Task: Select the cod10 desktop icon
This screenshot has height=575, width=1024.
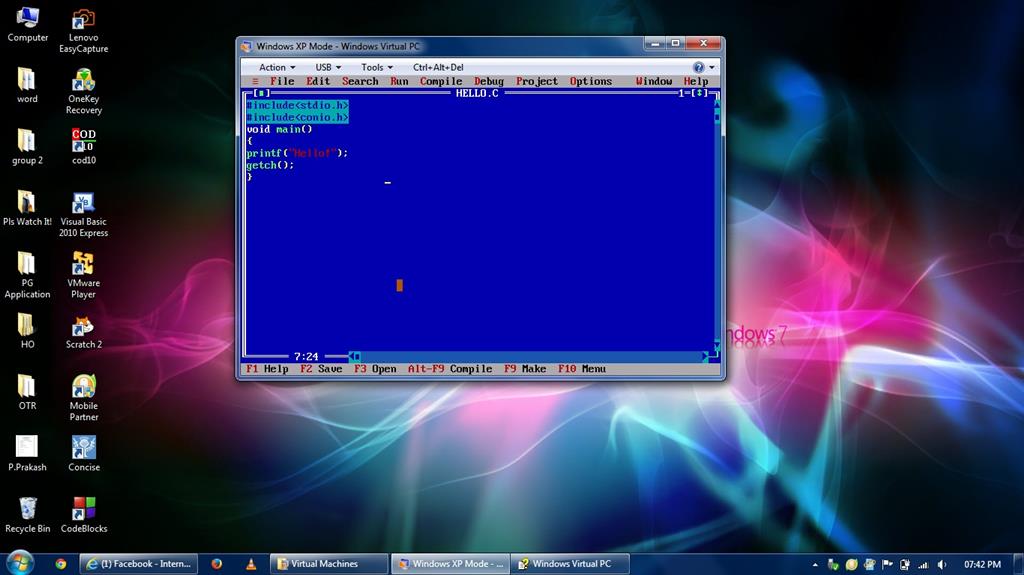Action: (x=84, y=146)
